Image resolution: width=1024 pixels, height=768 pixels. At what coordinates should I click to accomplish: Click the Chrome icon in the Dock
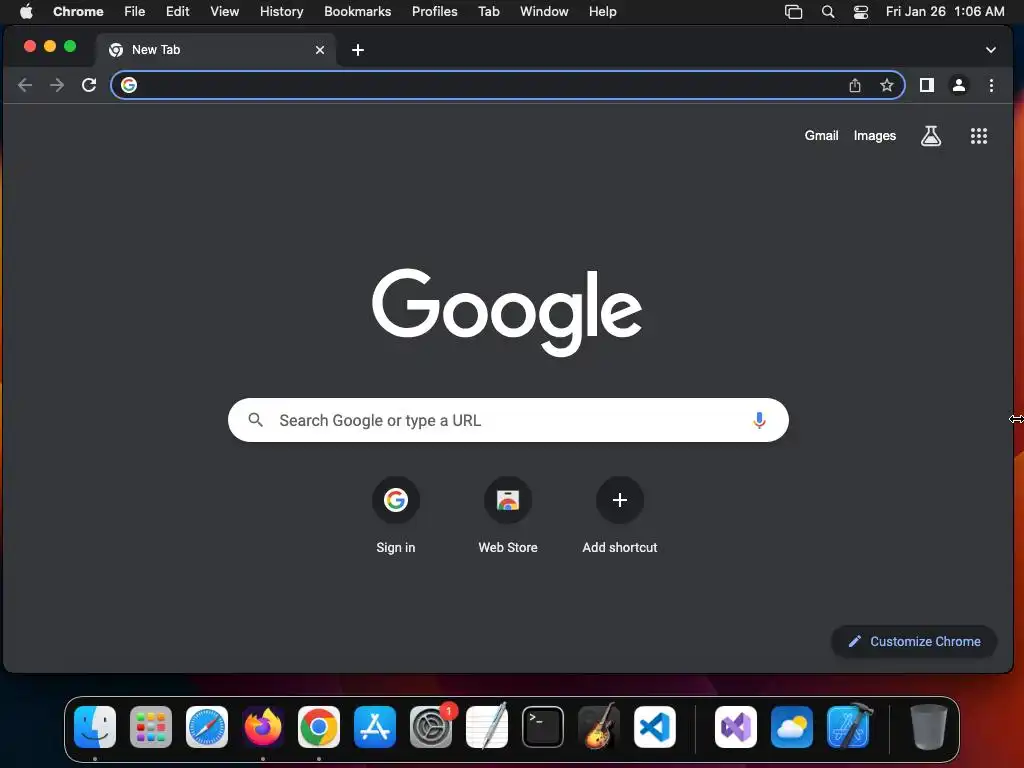coord(319,727)
